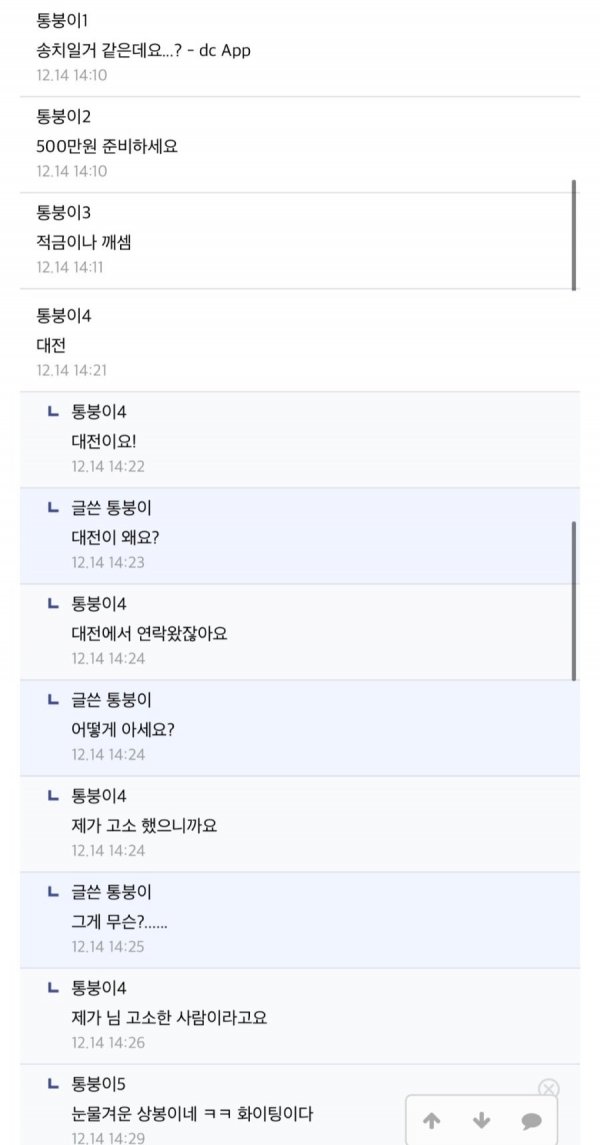600x1145 pixels.
Task: Click the scroll-up arrow in floating toolbar
Action: coord(432,1121)
